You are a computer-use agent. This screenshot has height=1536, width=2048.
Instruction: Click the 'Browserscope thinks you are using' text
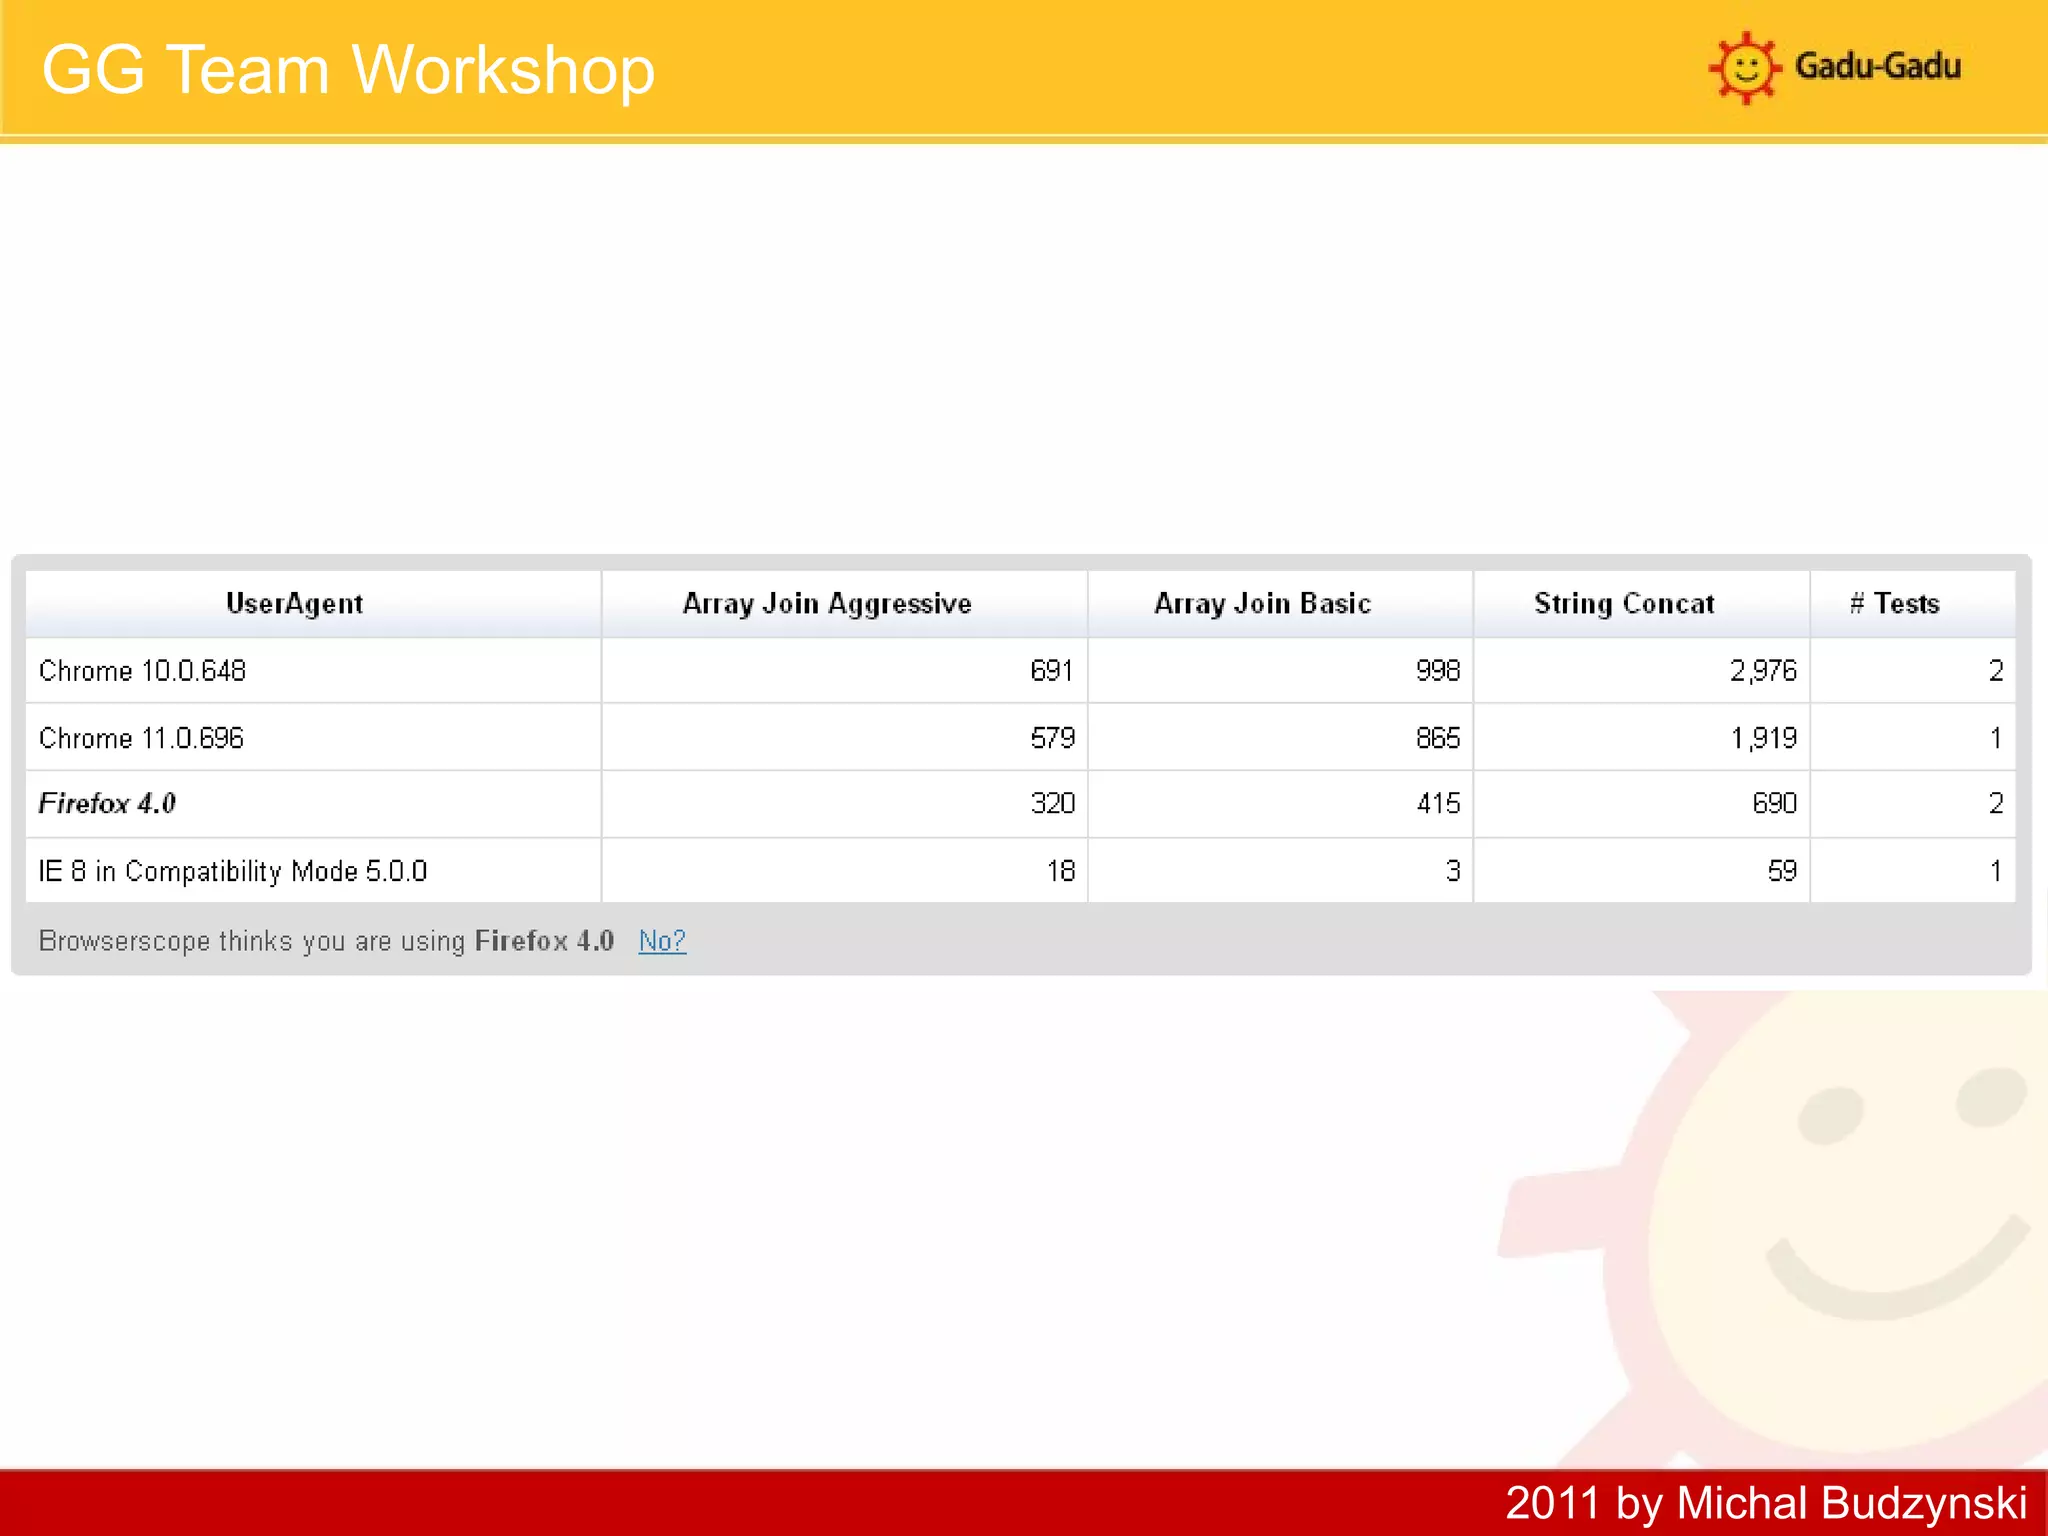coord(252,941)
